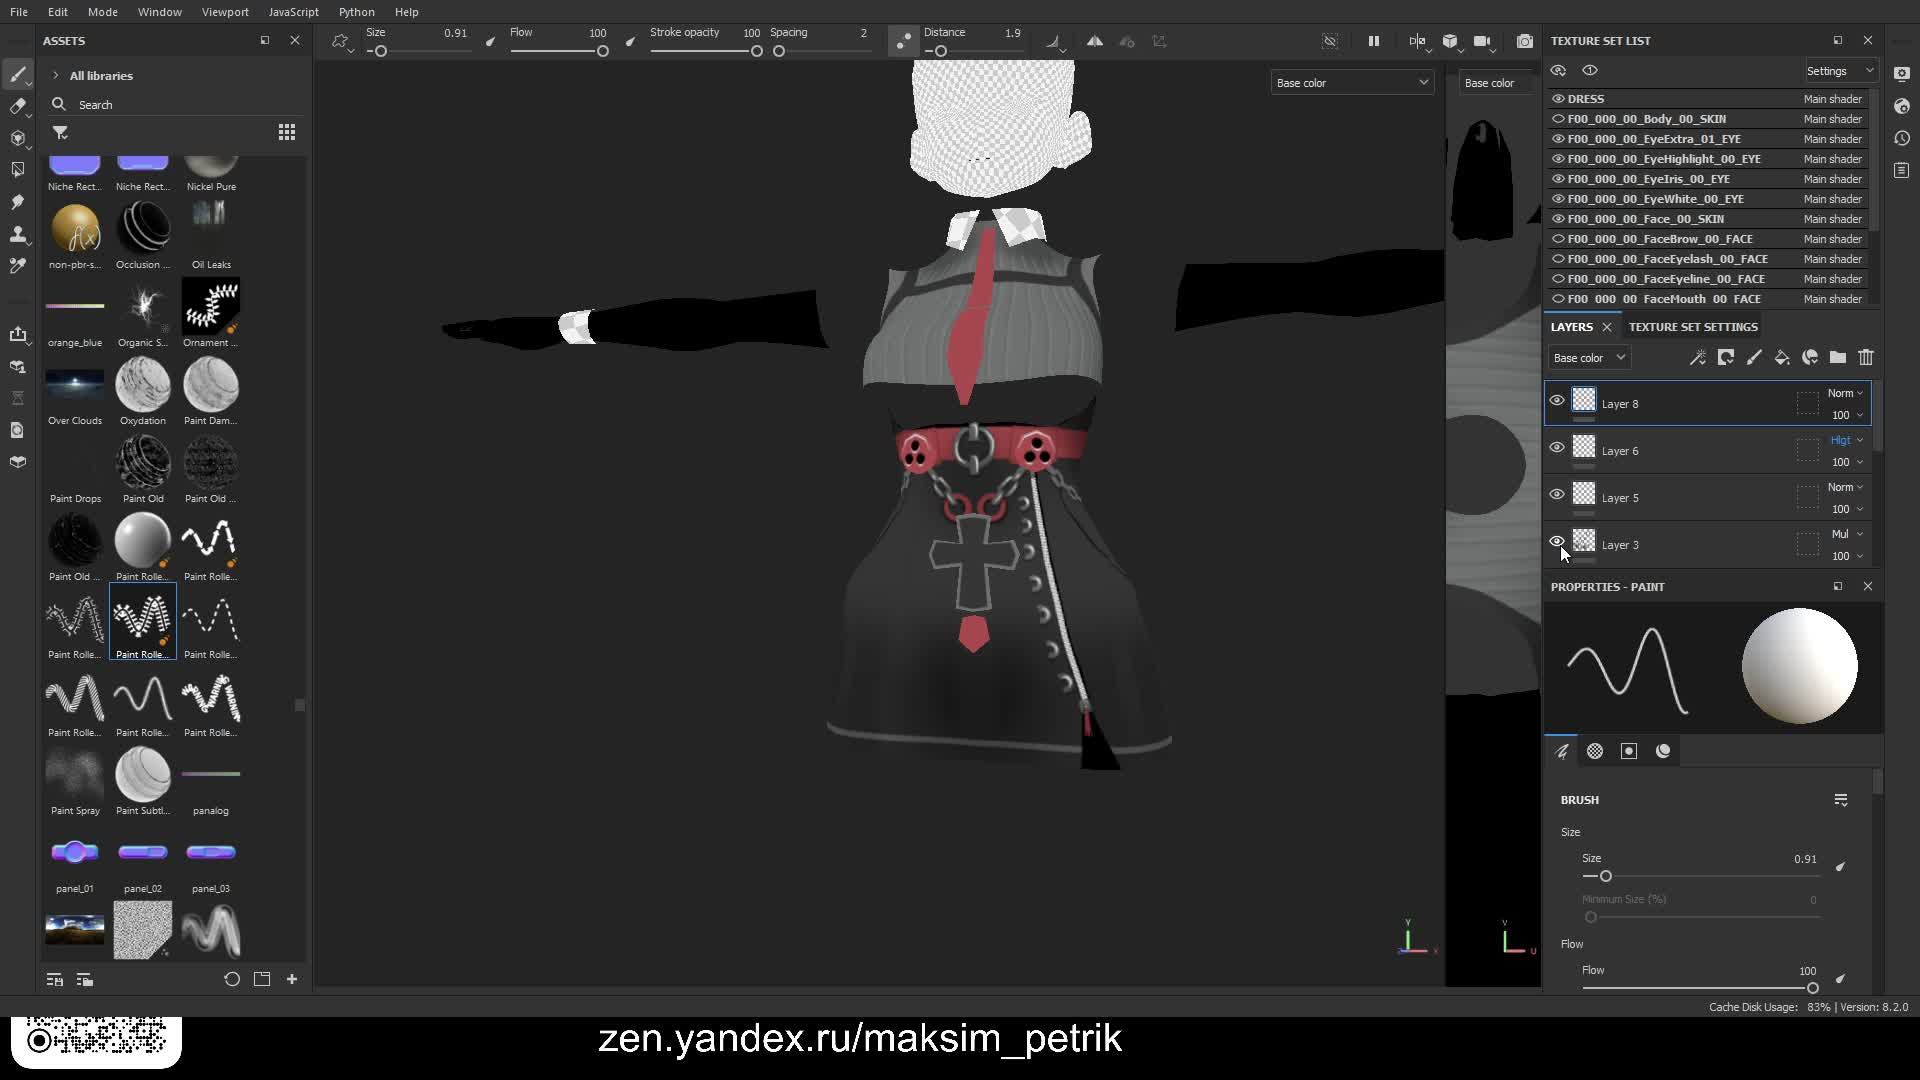
Task: Toggle visibility of DRESS texture set
Action: 1558,99
